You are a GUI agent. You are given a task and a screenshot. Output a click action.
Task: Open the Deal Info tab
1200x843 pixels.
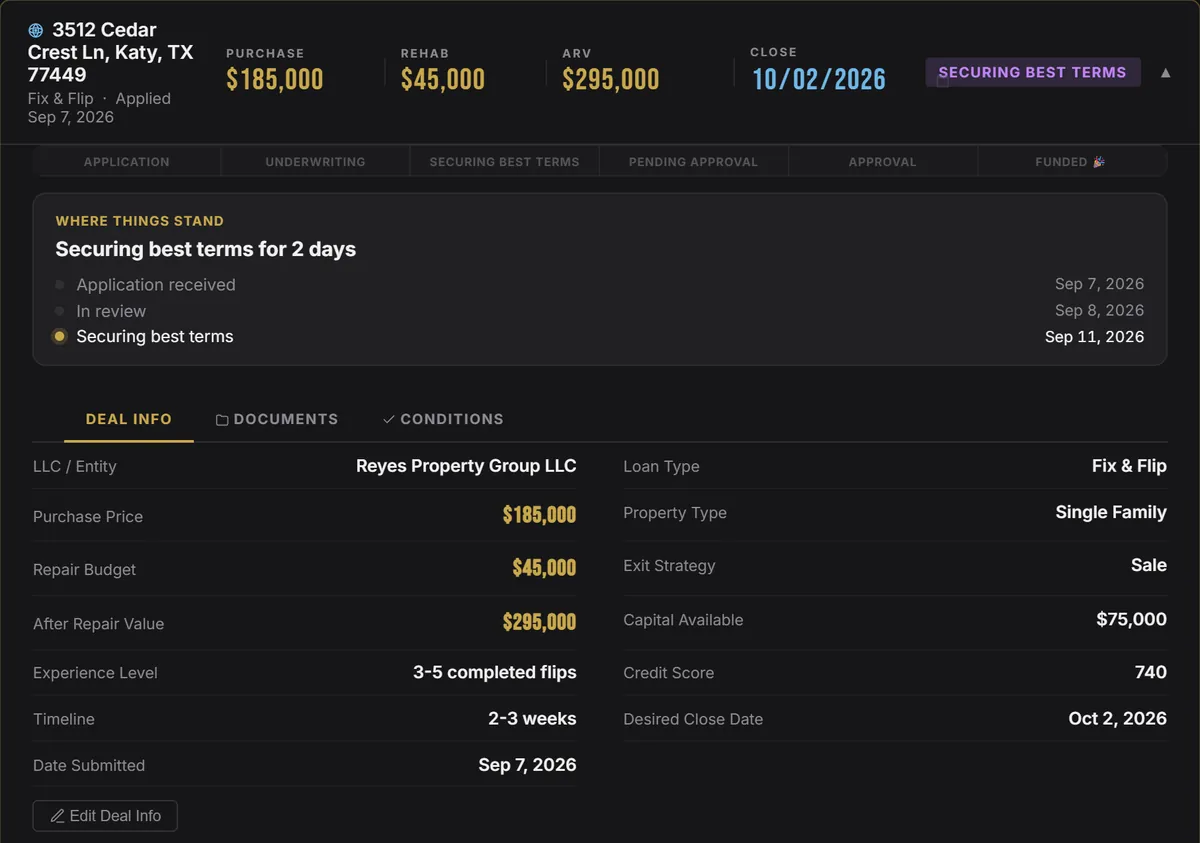(129, 419)
